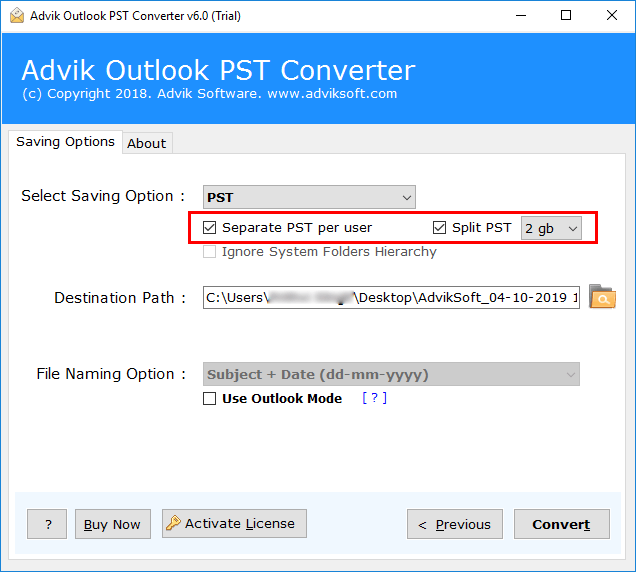Close the Advik Outlook PST Converter window
Viewport: 636px width, 572px height.
tap(612, 15)
